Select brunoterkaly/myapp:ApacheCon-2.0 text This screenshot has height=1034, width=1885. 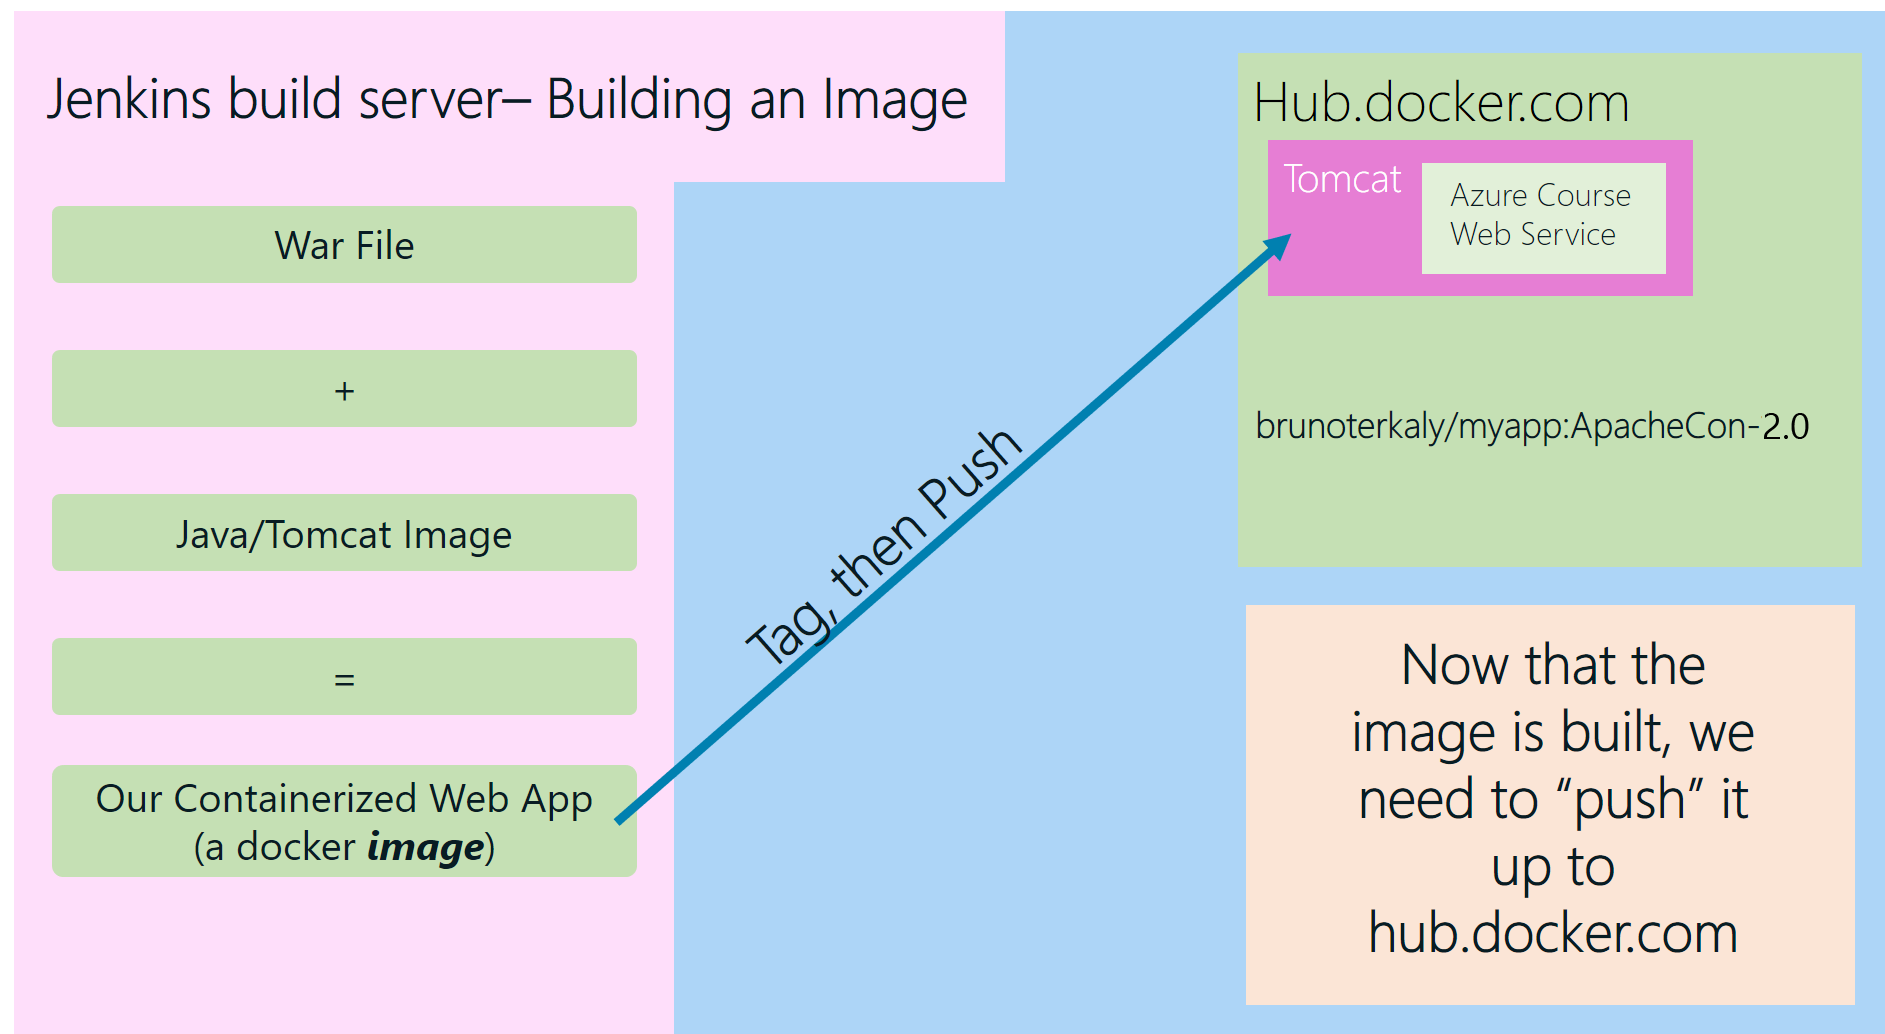pos(1532,426)
